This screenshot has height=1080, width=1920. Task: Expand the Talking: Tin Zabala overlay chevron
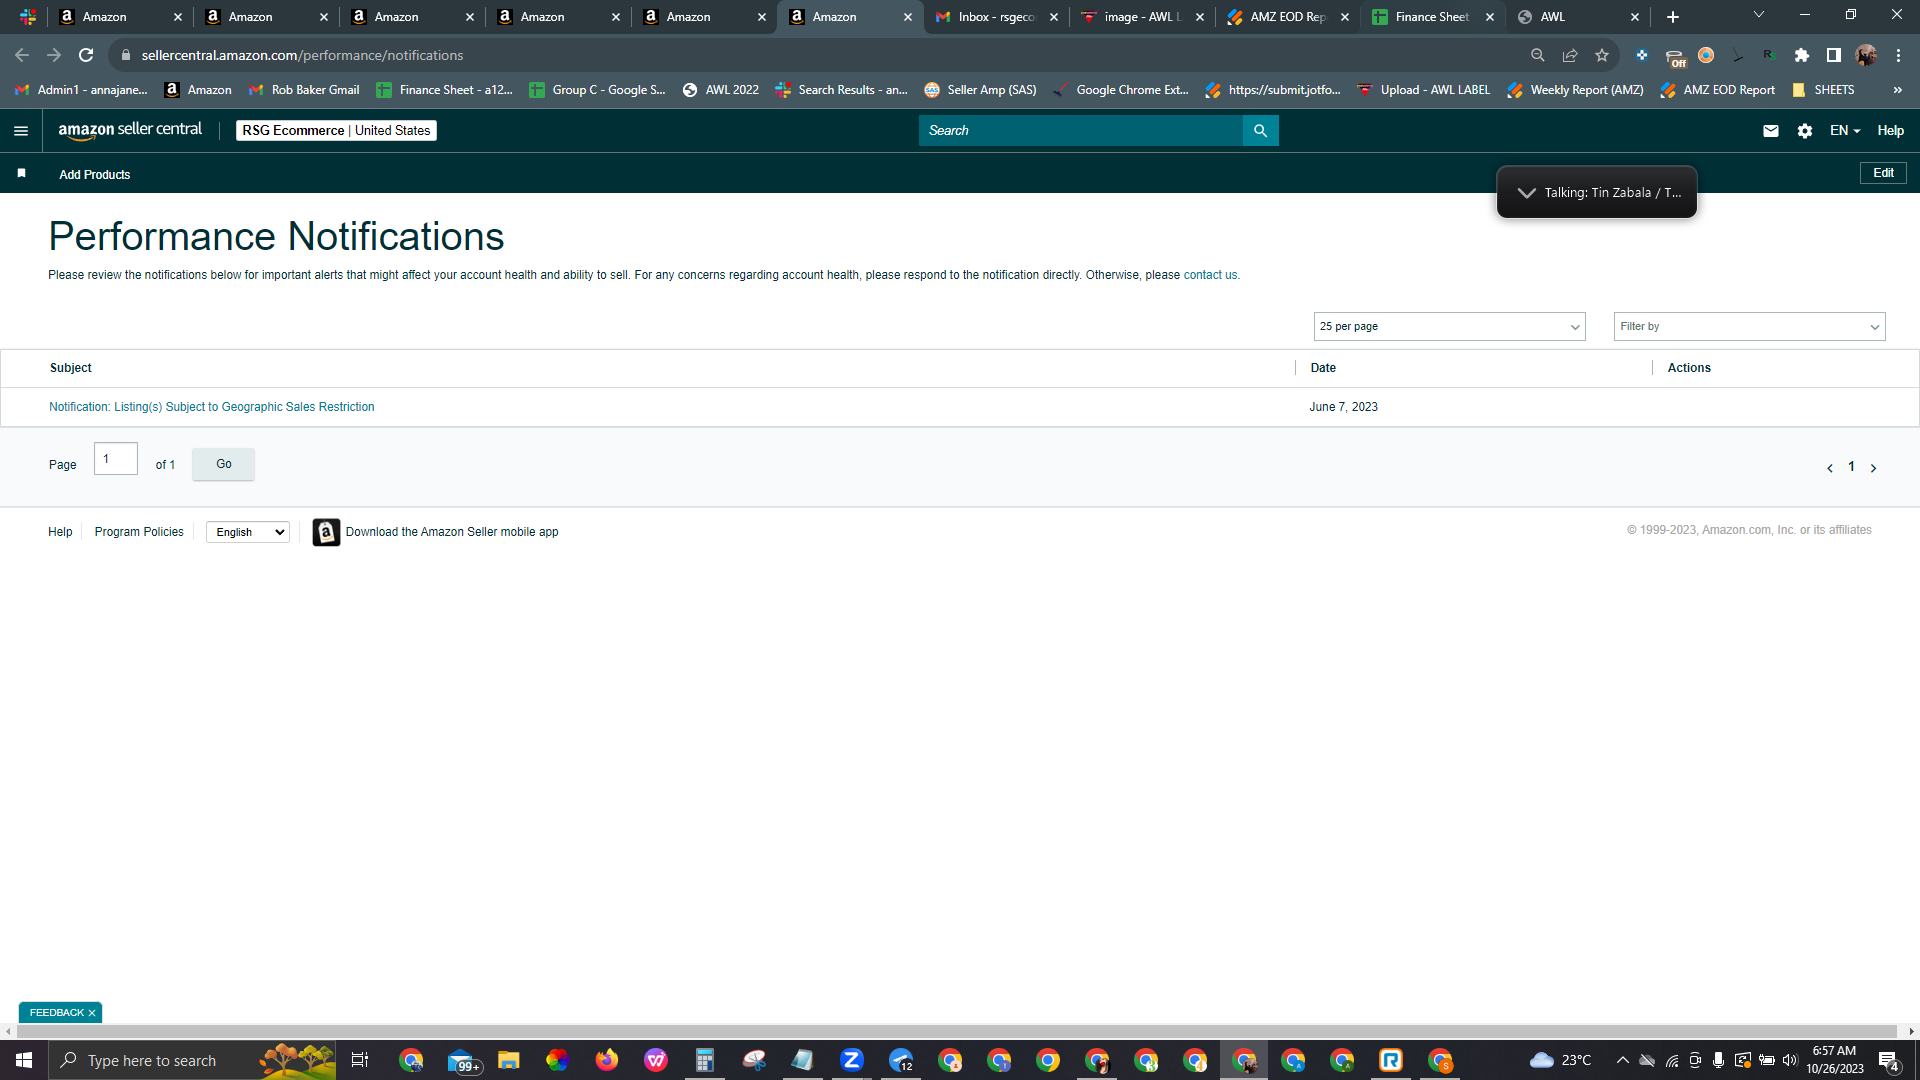(1526, 193)
